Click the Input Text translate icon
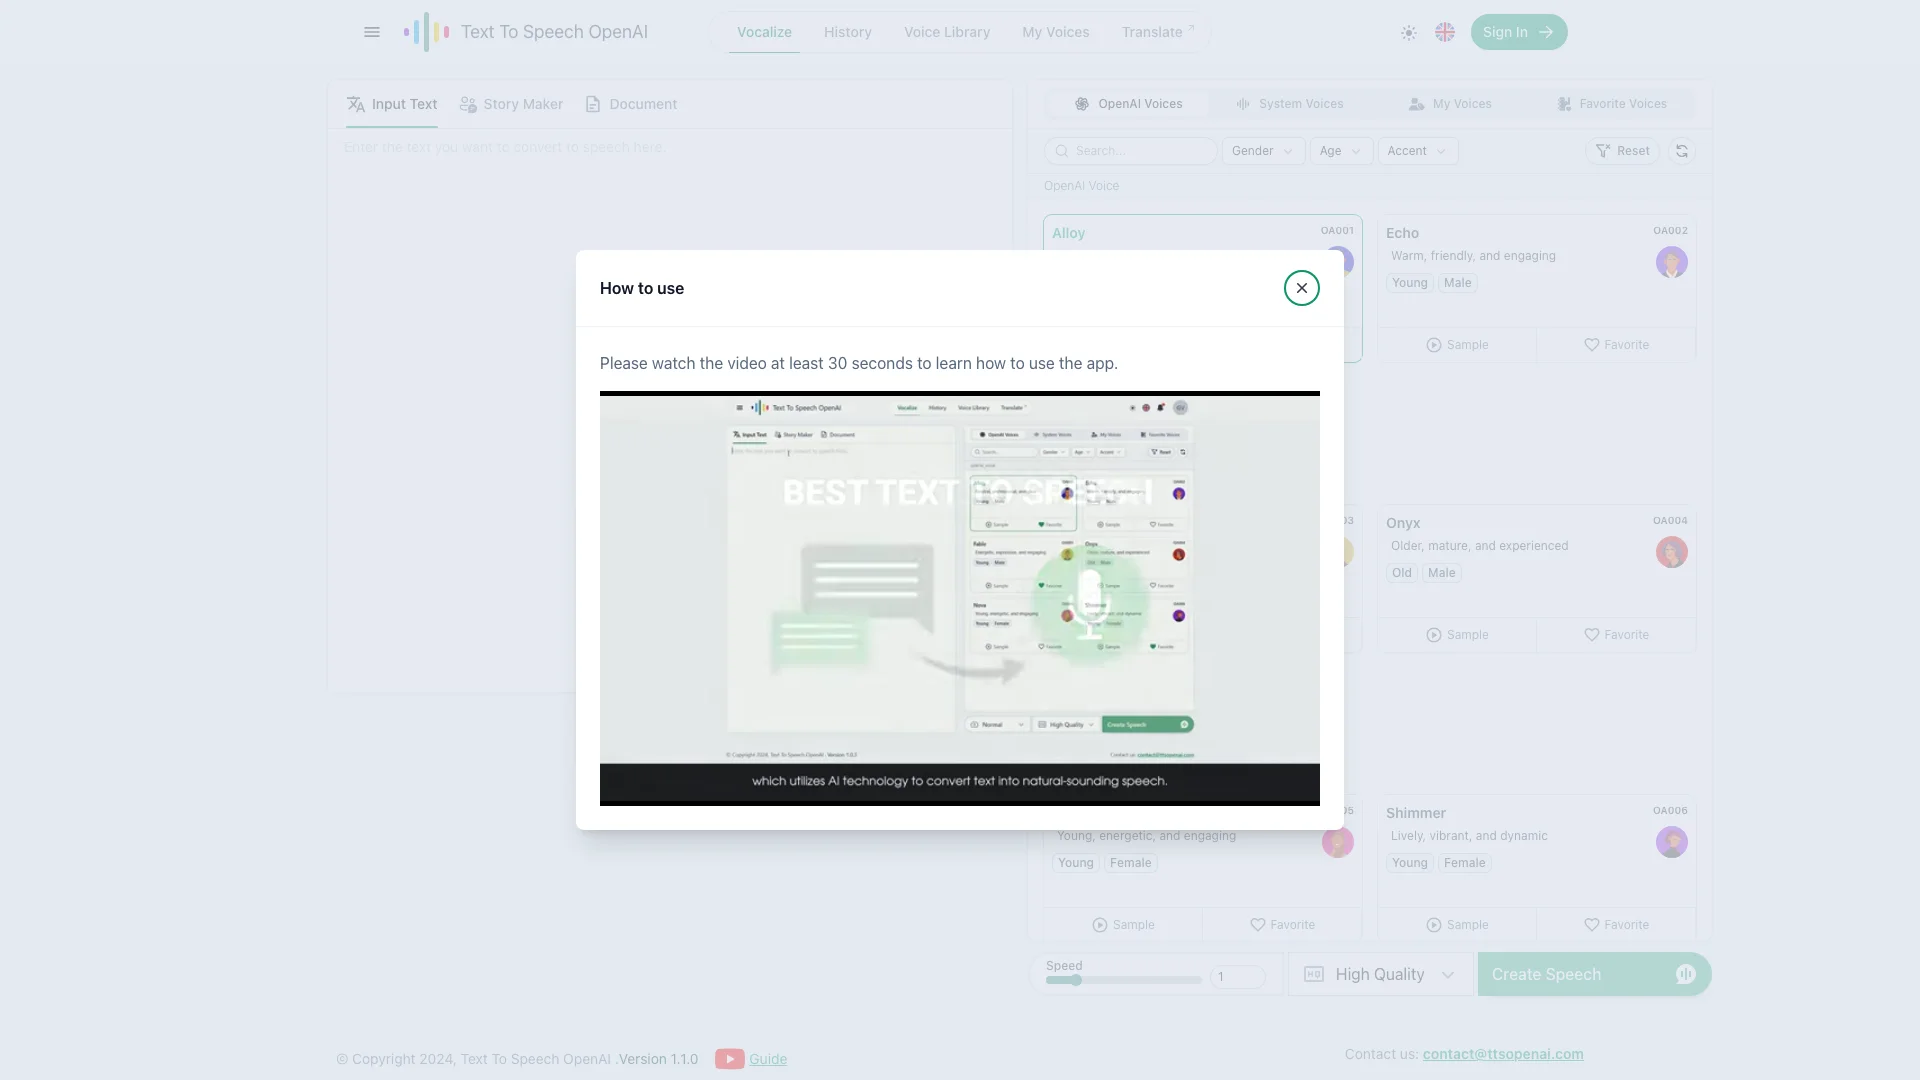1920x1080 pixels. (x=356, y=104)
